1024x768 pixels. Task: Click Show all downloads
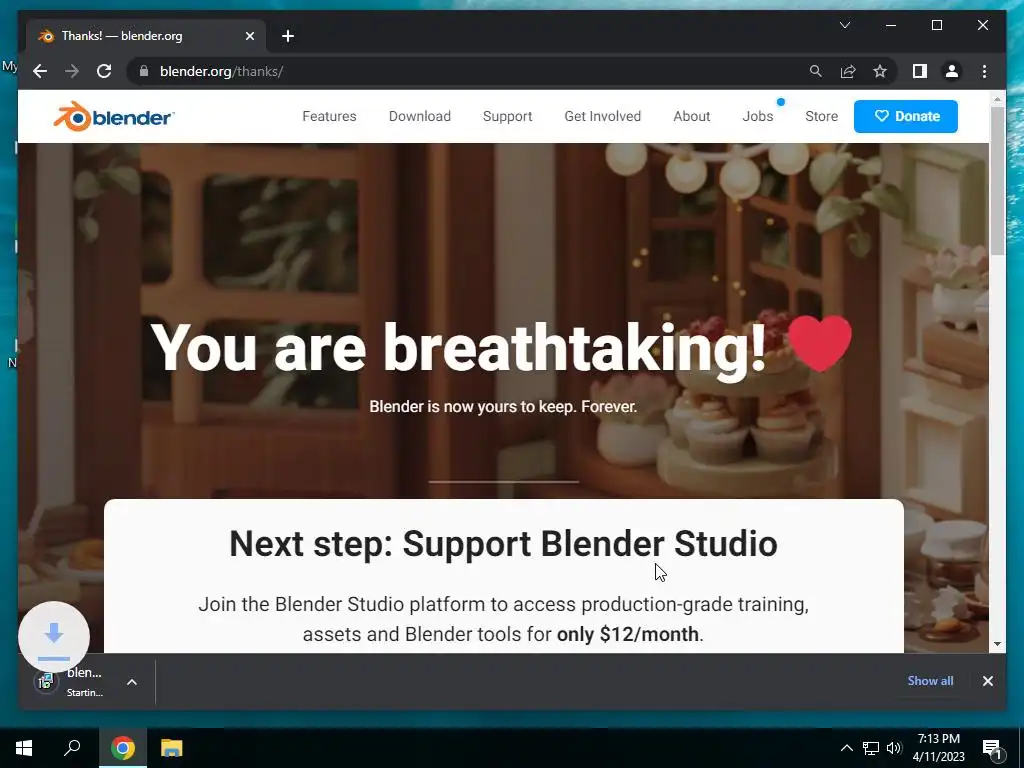930,681
